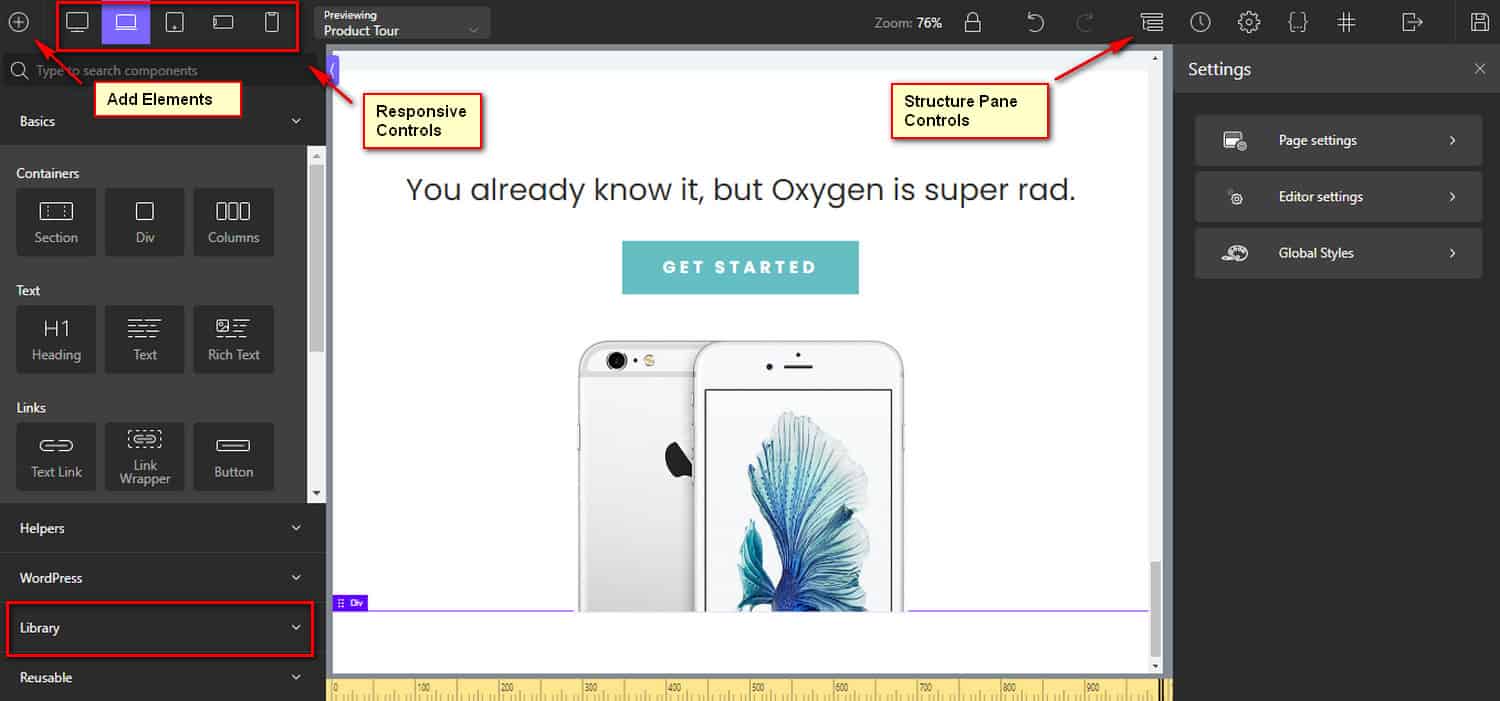Open the selectors hash icon
Viewport: 1500px width, 701px height.
1347,22
